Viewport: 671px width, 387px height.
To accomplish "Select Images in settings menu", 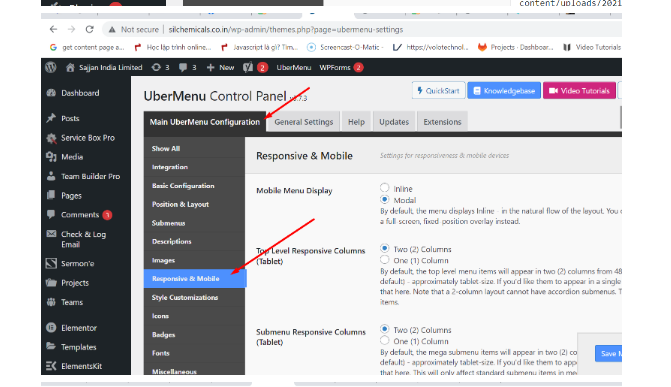I will coord(194,260).
